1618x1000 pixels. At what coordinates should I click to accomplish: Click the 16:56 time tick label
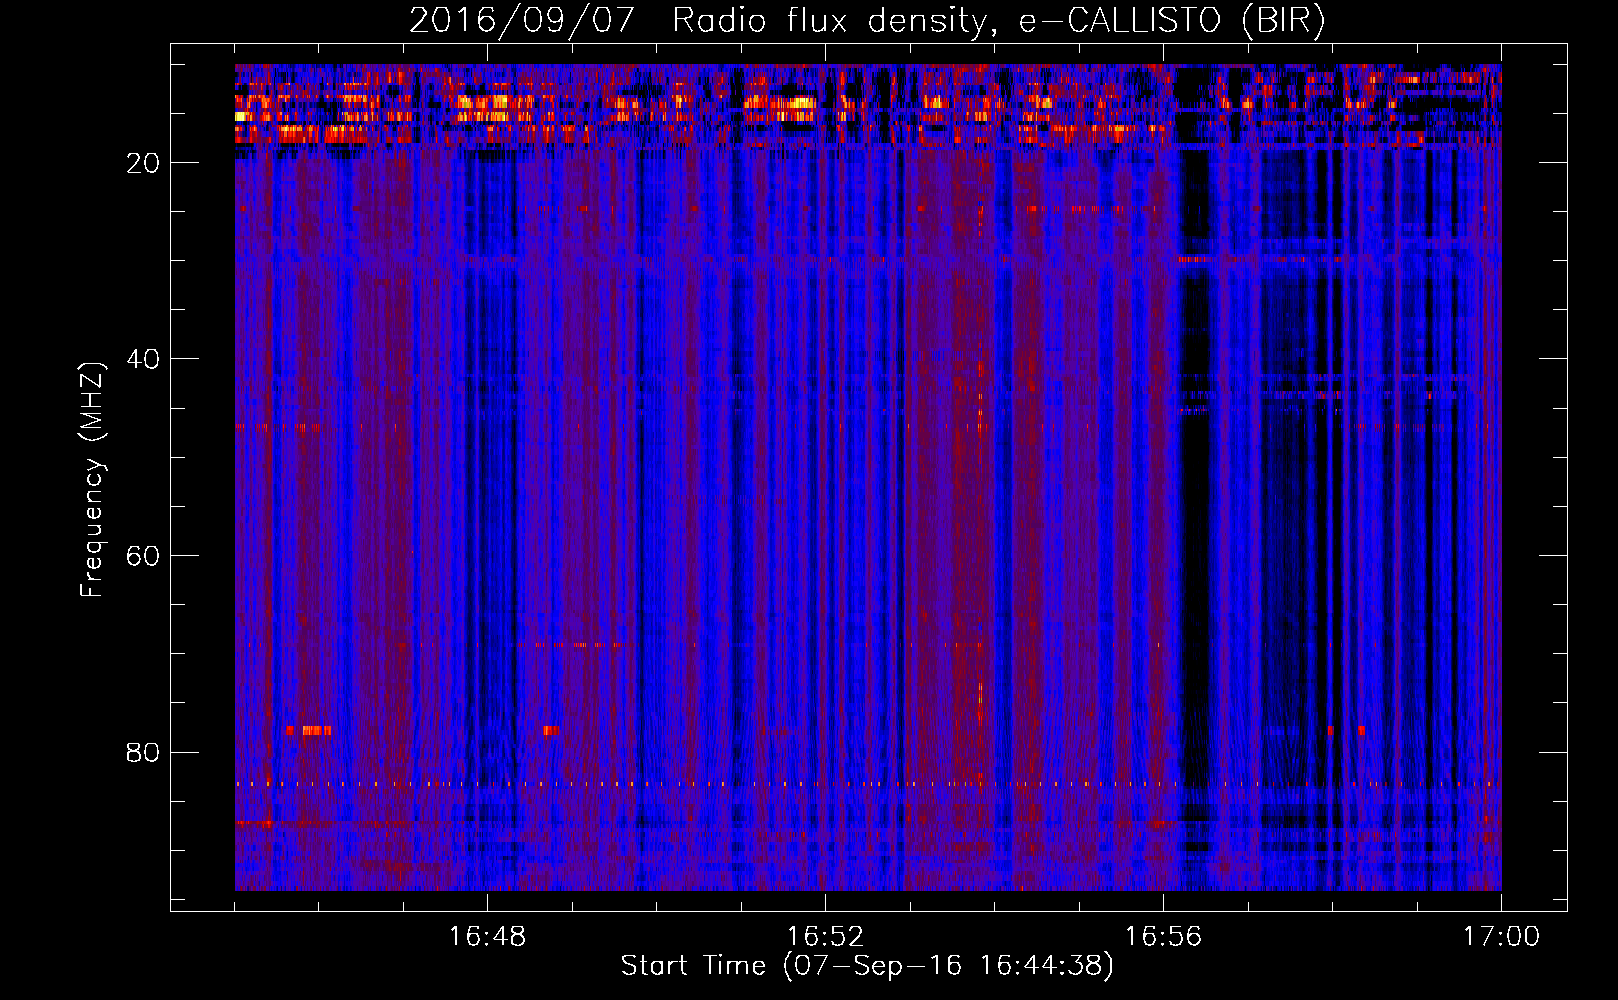1163,937
